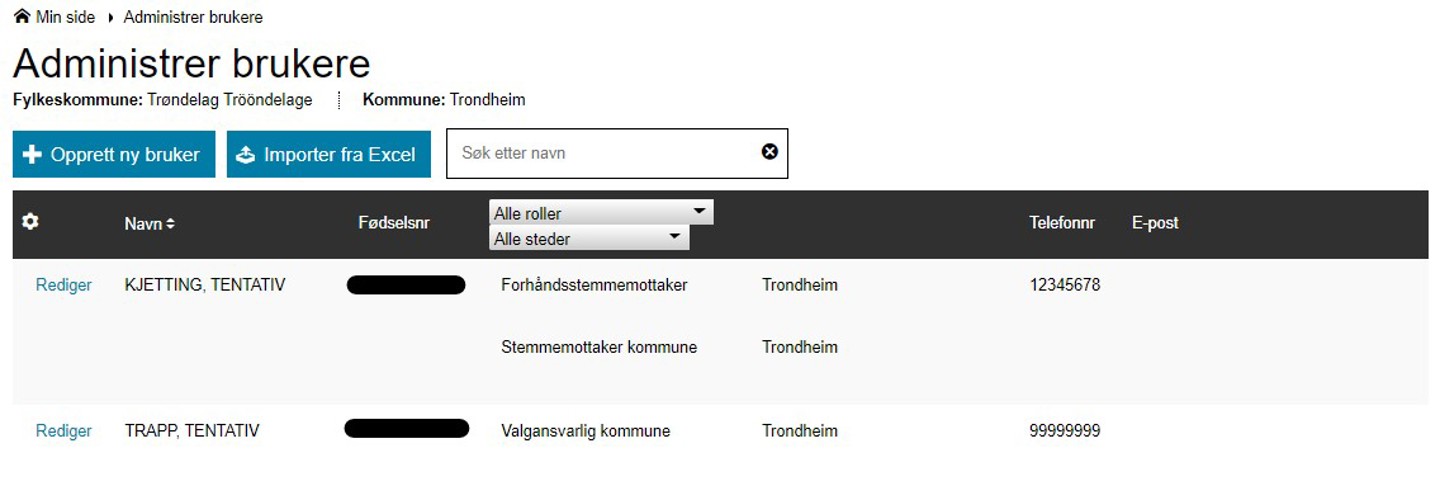Clear the search with the X icon

[769, 152]
